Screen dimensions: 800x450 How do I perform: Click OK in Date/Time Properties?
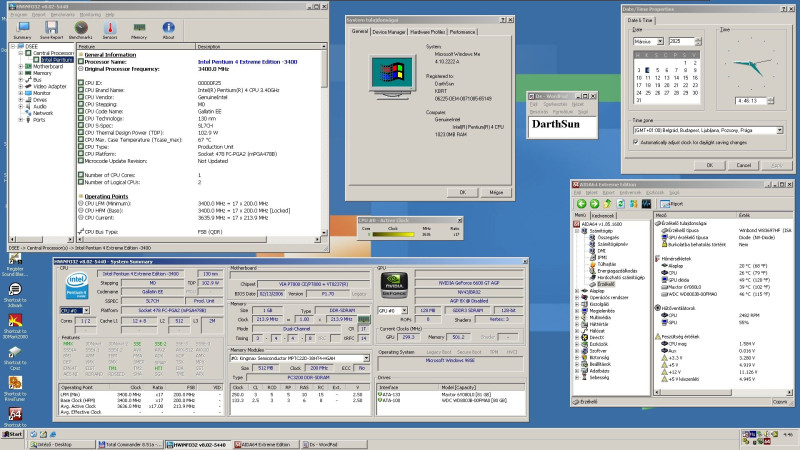[710, 165]
